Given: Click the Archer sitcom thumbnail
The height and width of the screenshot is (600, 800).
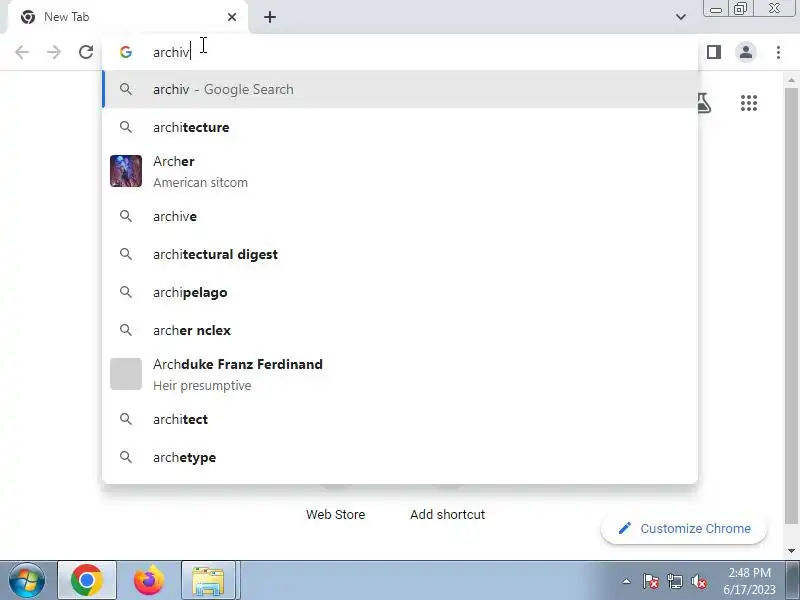Looking at the screenshot, I should (126, 171).
